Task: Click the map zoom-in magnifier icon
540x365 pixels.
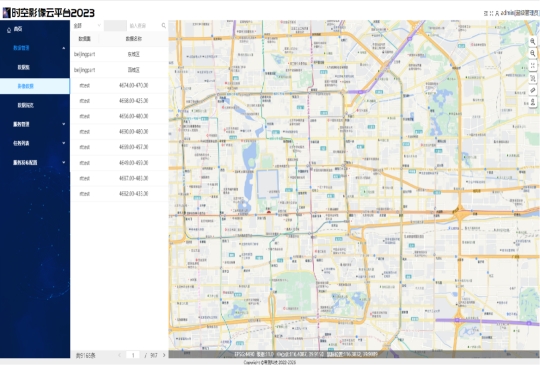Action: pyautogui.click(x=532, y=42)
